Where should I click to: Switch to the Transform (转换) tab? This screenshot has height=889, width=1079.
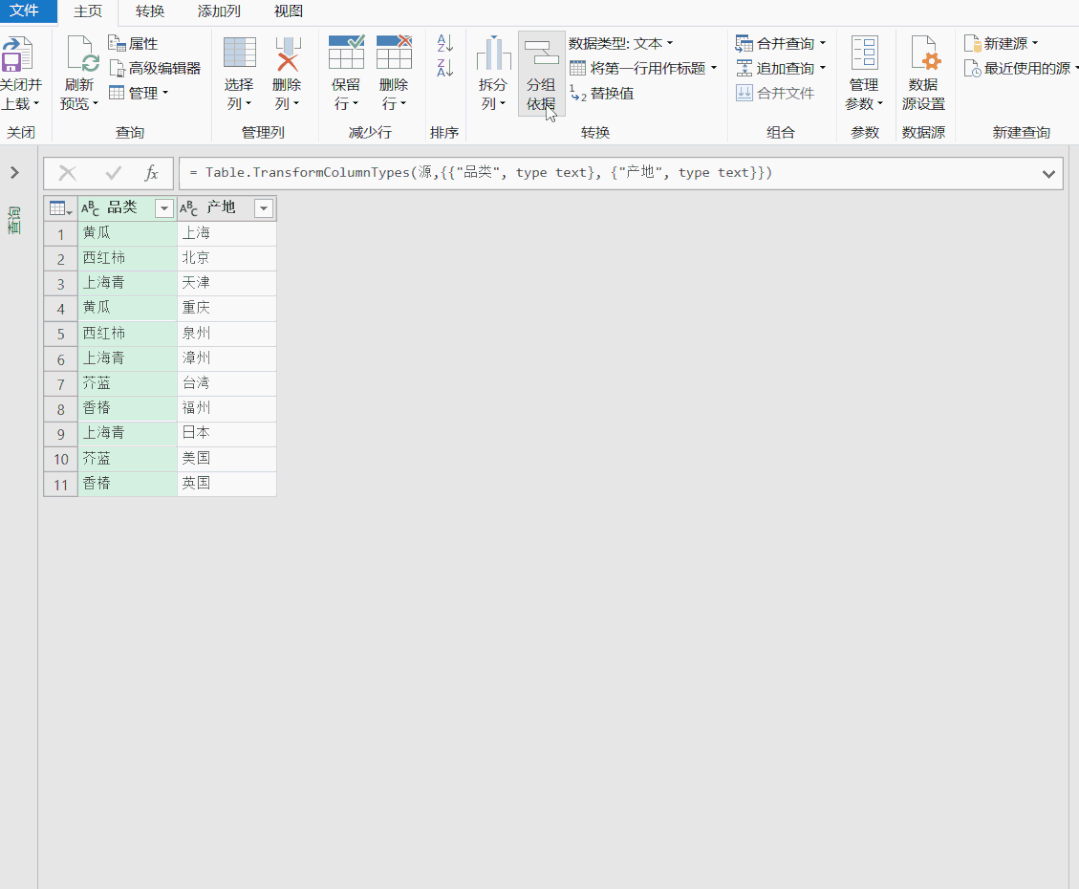pyautogui.click(x=150, y=11)
